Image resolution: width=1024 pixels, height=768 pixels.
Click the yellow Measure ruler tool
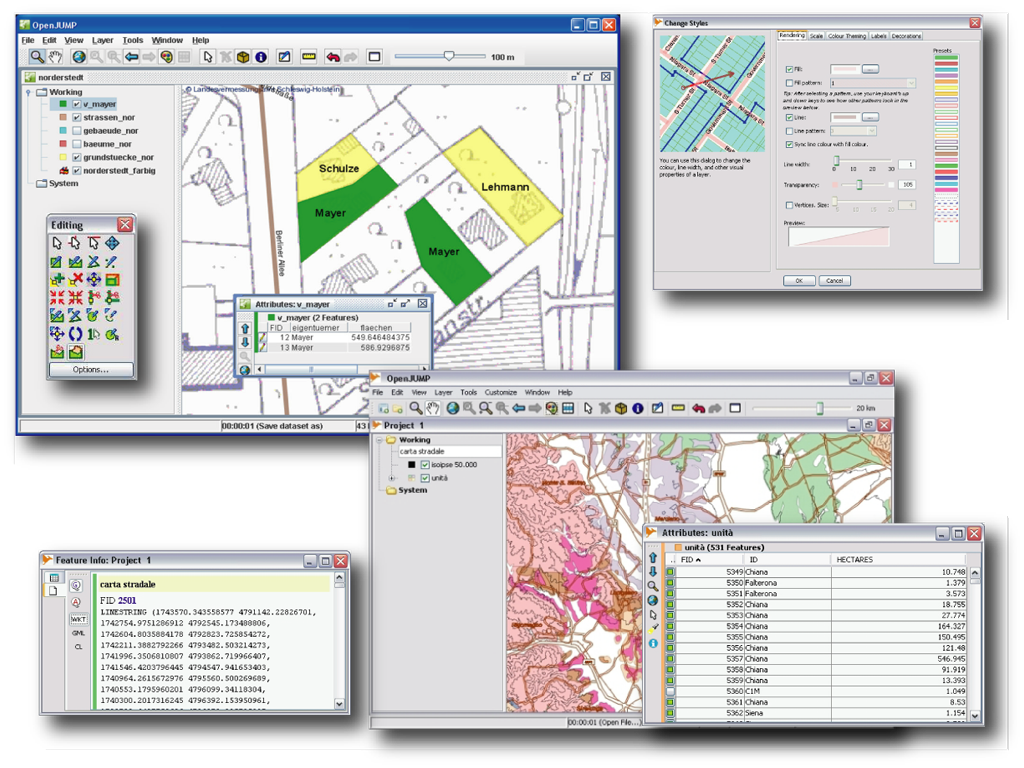coord(308,57)
